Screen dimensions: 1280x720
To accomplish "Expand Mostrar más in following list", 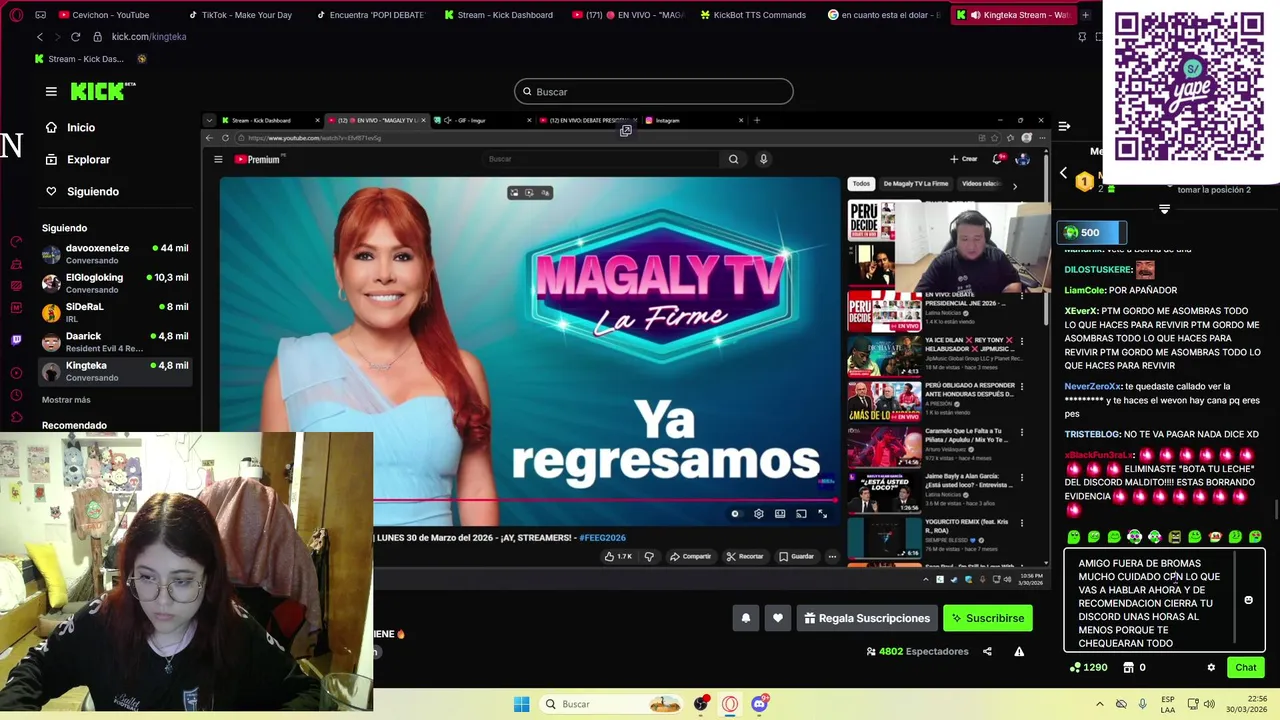I will [x=66, y=400].
